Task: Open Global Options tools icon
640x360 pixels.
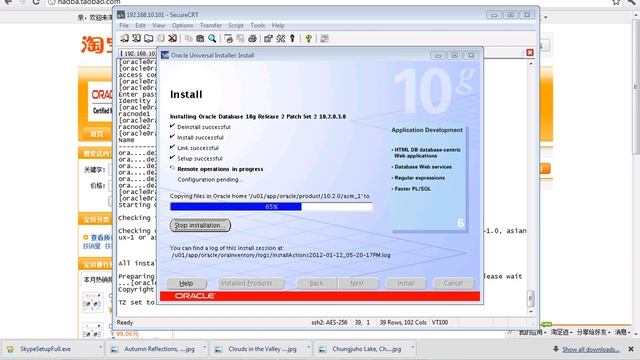Action: point(280,38)
